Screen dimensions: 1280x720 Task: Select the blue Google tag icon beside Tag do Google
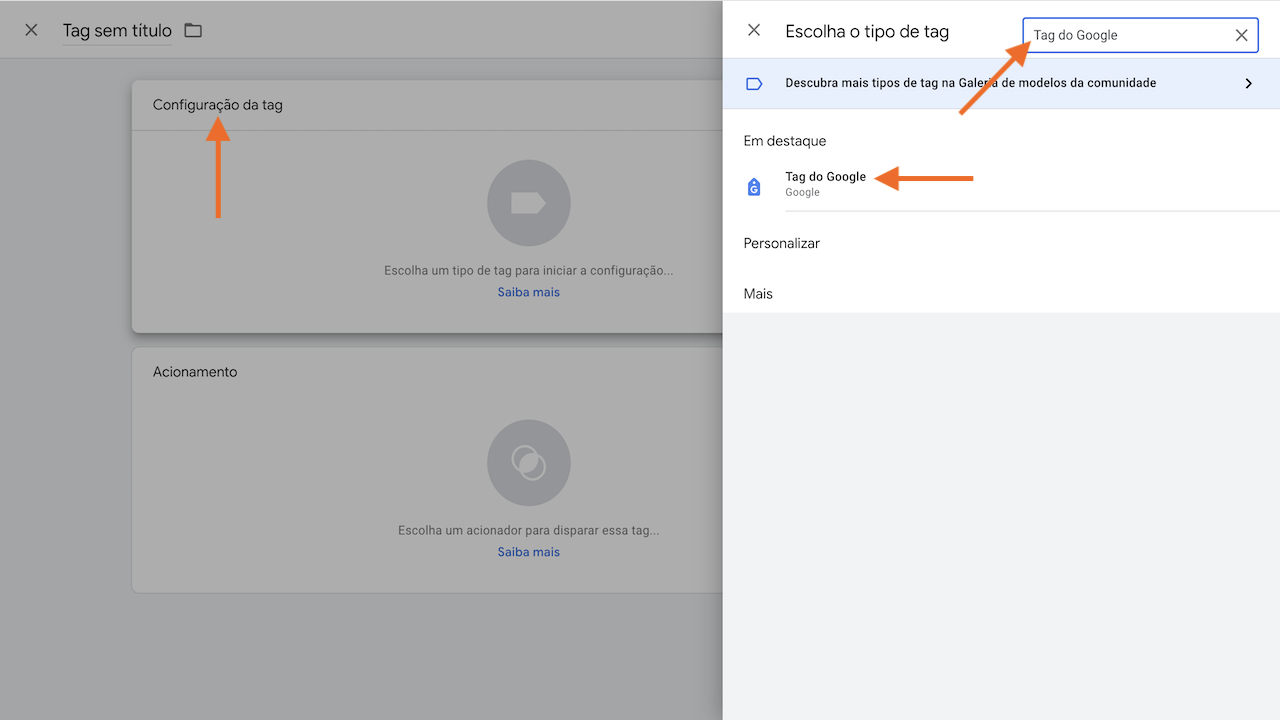click(x=753, y=186)
